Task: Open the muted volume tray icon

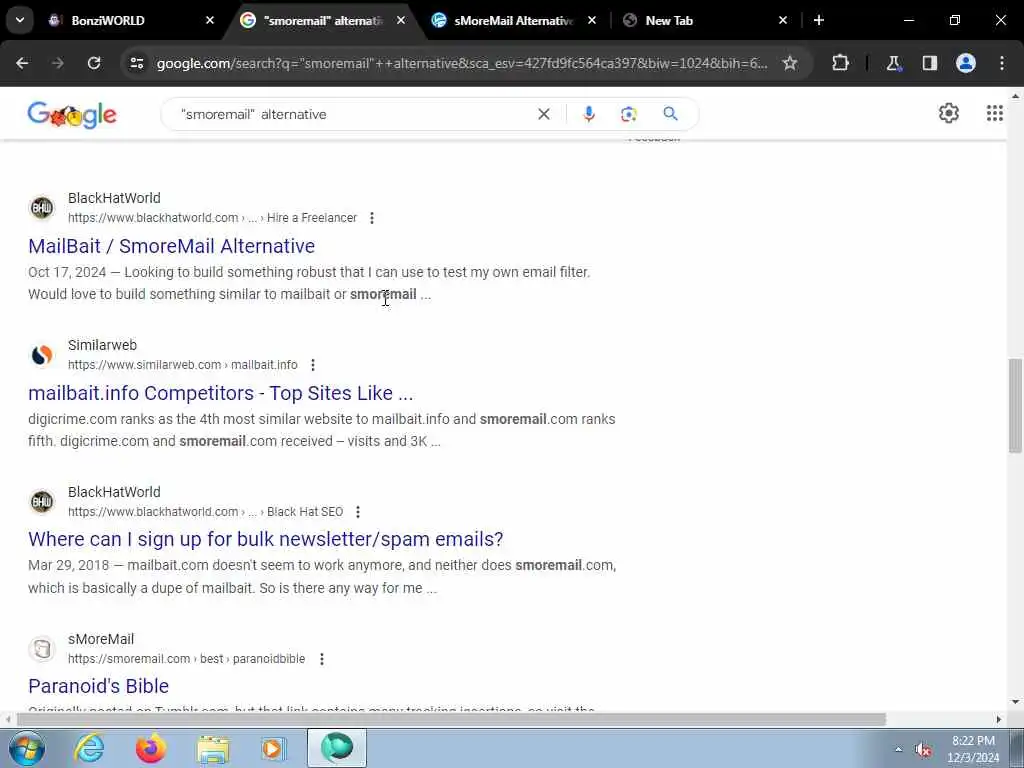Action: [x=923, y=750]
